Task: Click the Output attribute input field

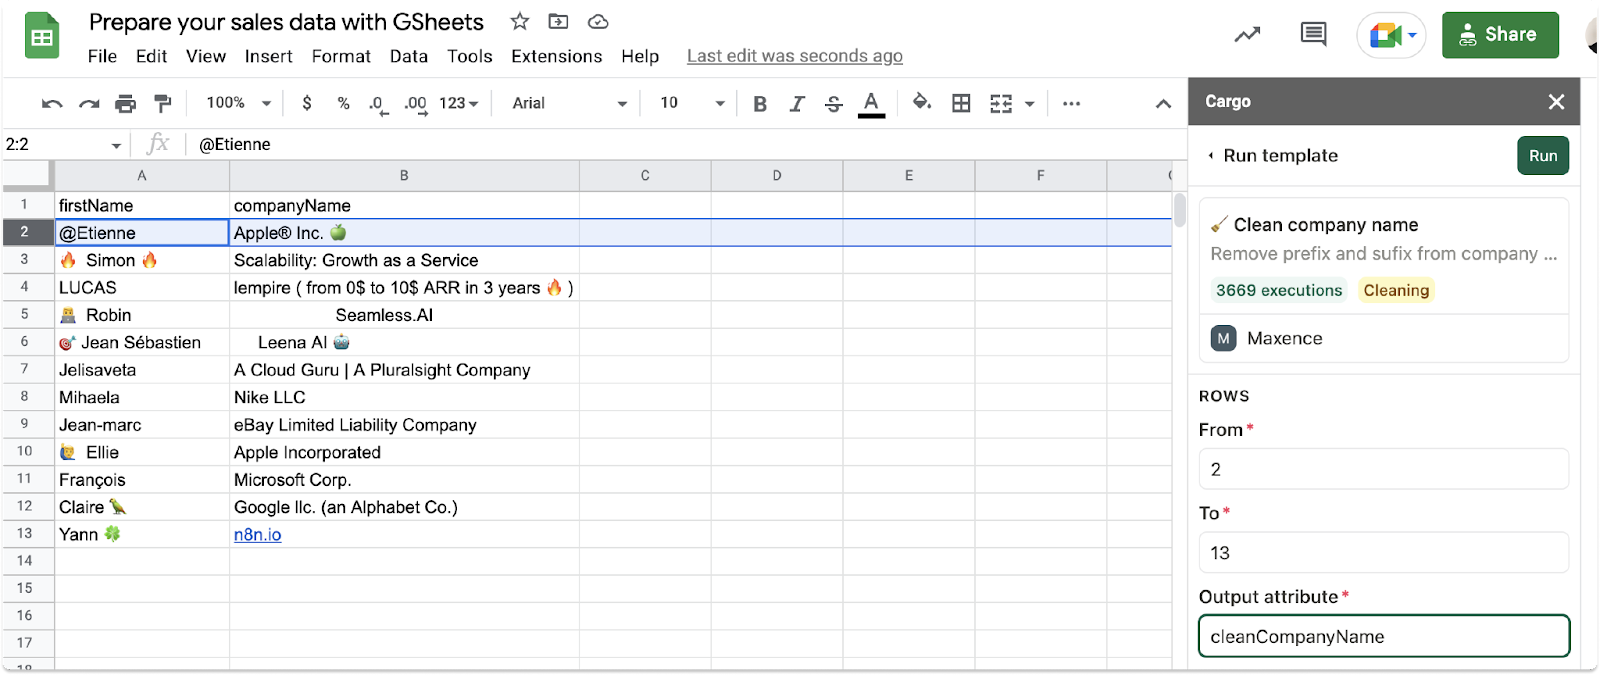Action: [x=1384, y=636]
